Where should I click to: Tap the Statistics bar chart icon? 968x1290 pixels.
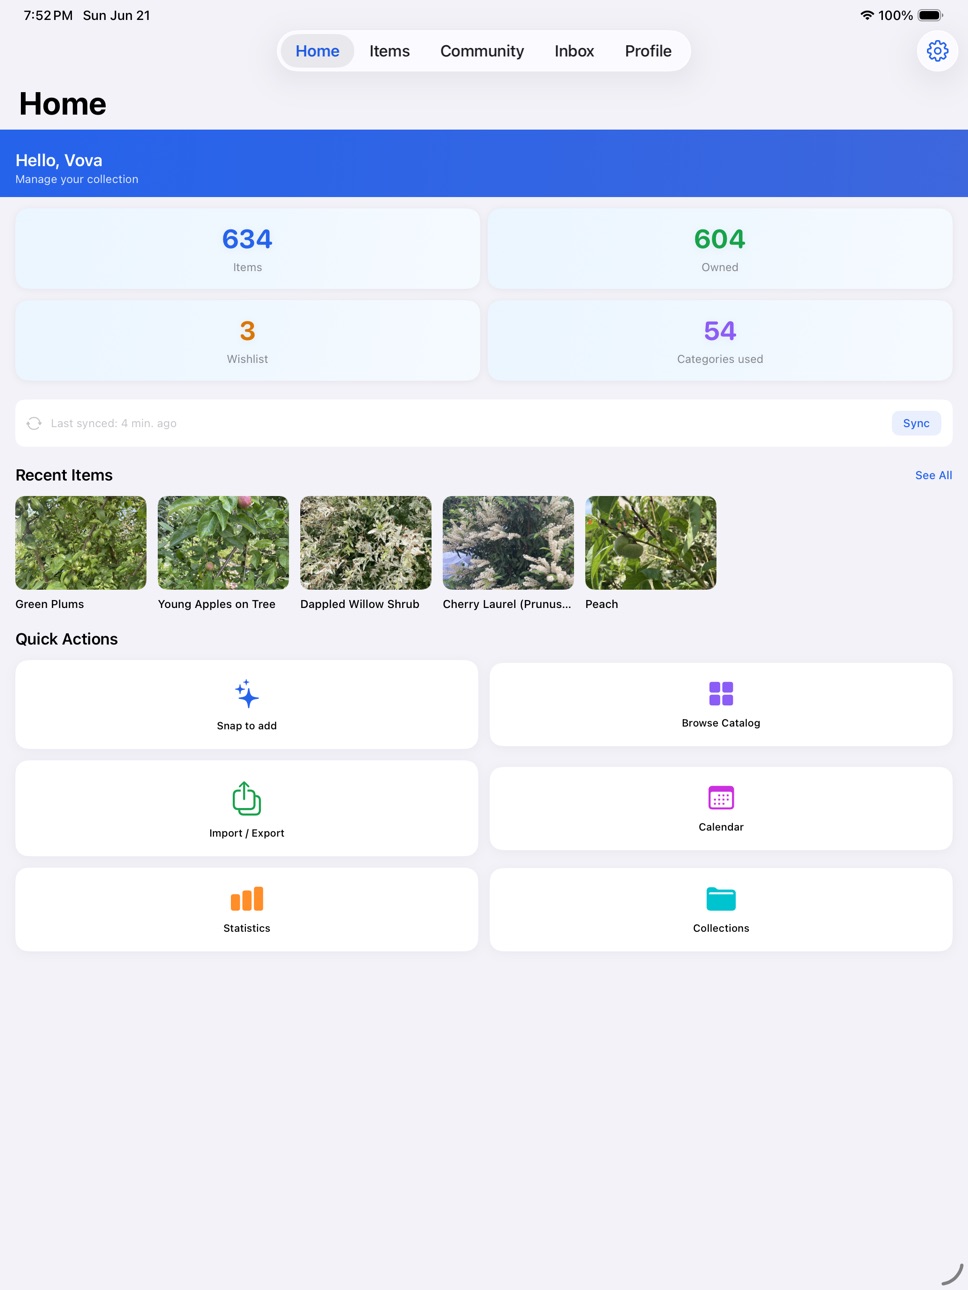247,899
